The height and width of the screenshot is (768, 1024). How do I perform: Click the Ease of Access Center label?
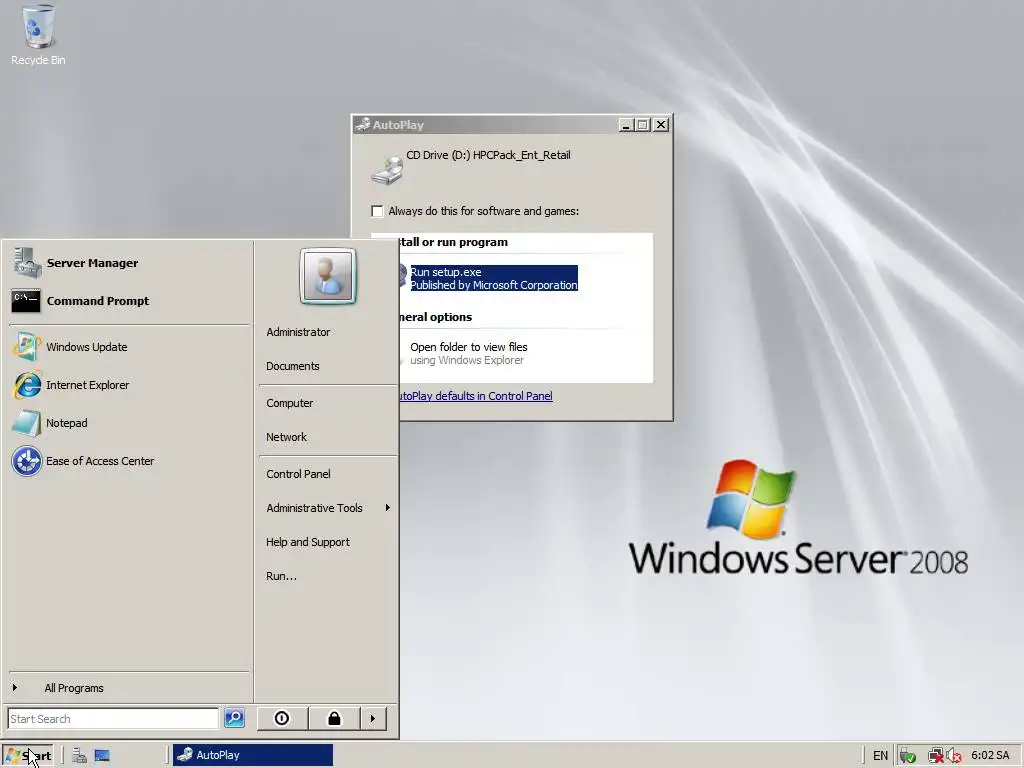click(100, 461)
